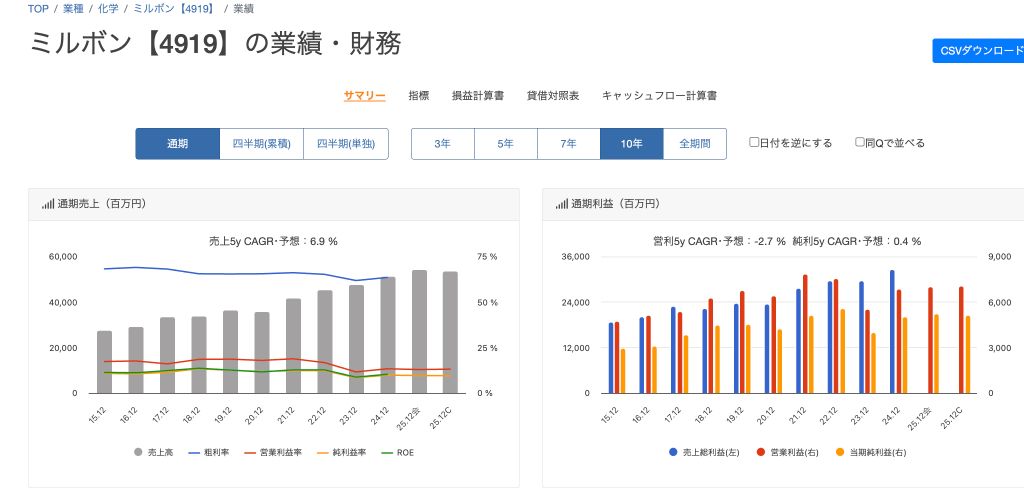Click the TOP breadcrumb link
Viewport: 1024px width, 492px height.
(38, 9)
